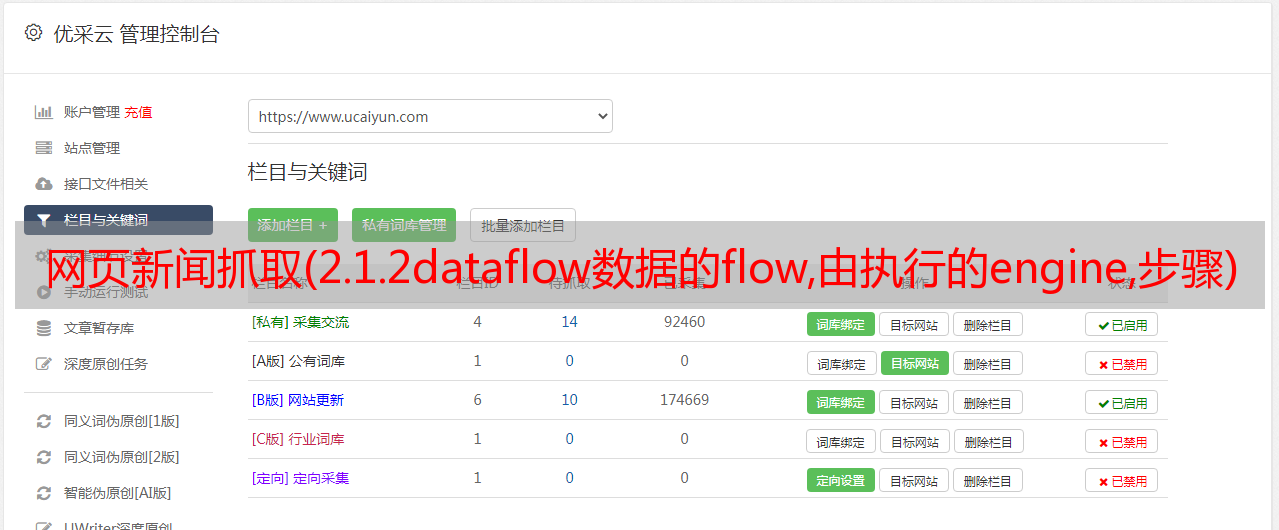This screenshot has width=1279, height=530.
Task: Click the red 充值 link
Action: (138, 112)
